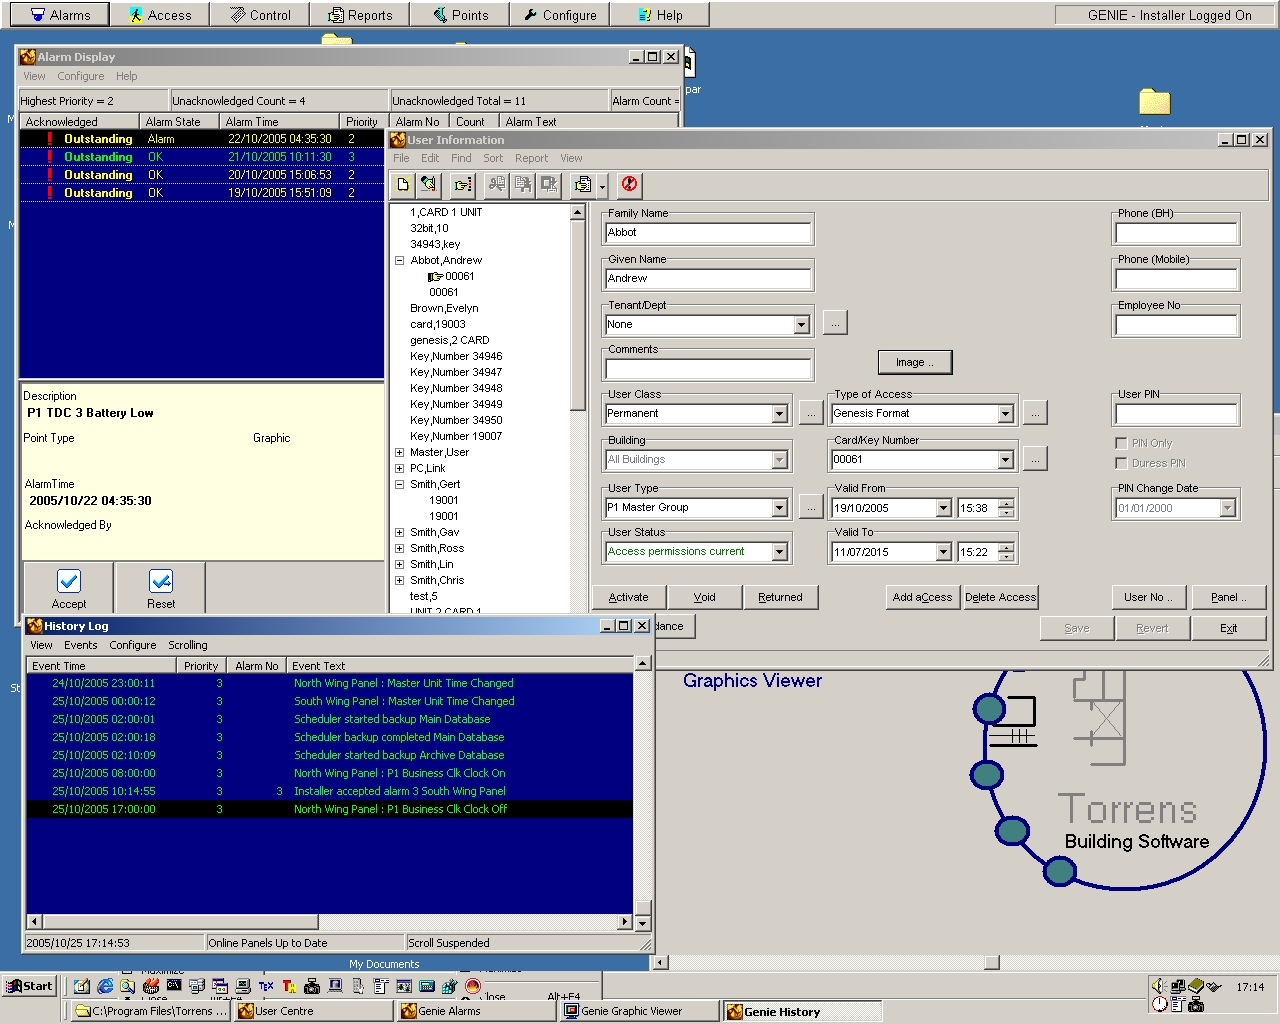Viewport: 1280px width, 1024px height.
Task: Open the User Type dropdown
Action: click(x=779, y=508)
